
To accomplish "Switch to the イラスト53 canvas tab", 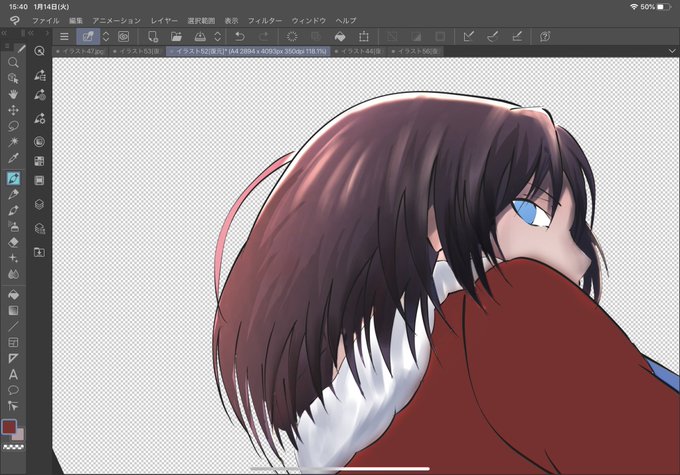I will point(137,51).
